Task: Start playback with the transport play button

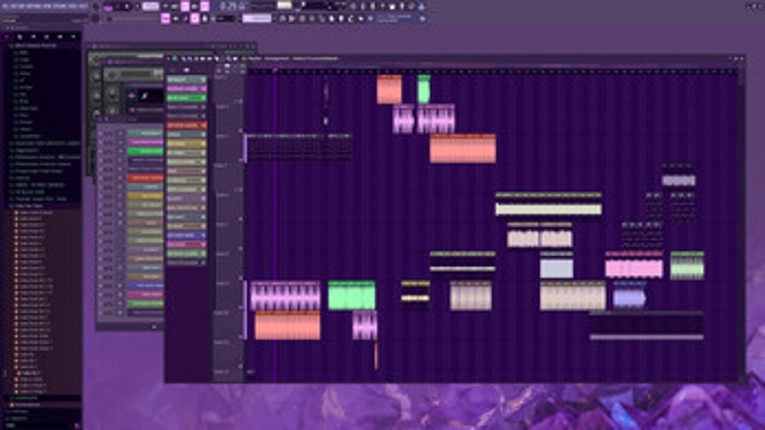Action: click(118, 7)
